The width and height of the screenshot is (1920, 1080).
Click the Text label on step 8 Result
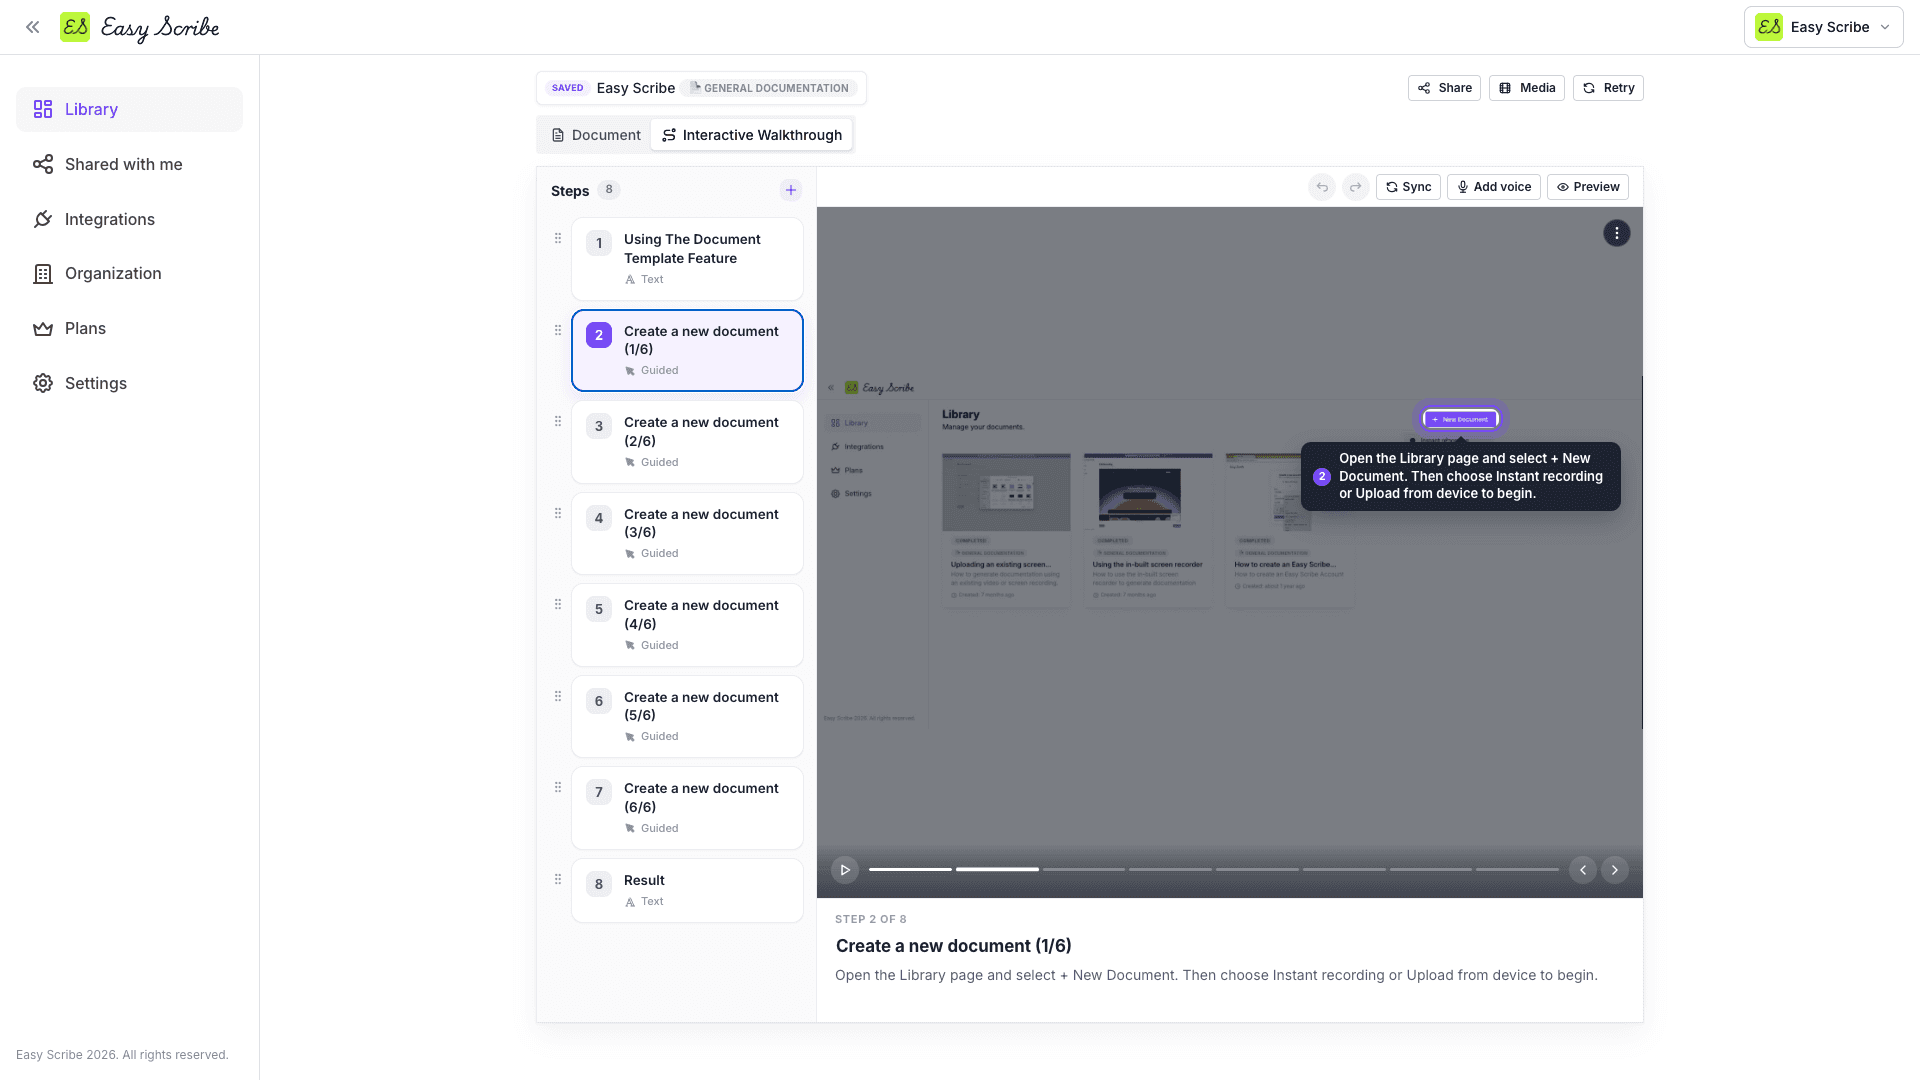point(652,902)
